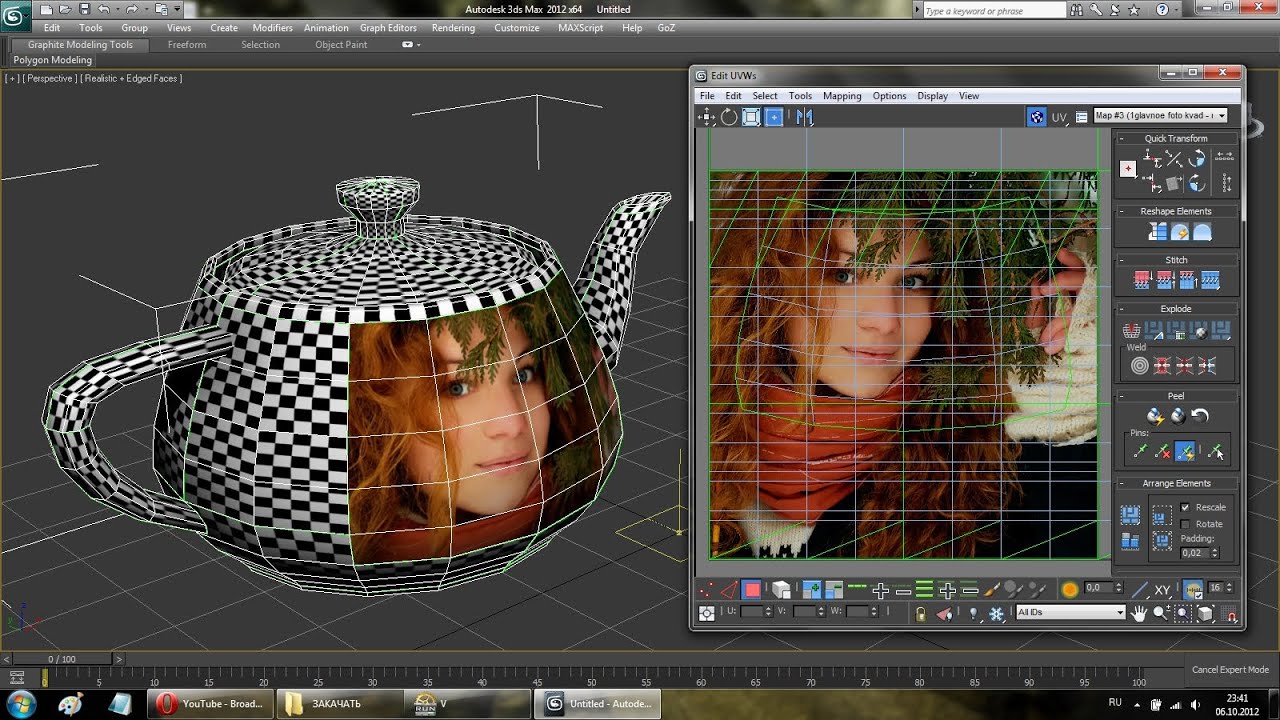
Task: Toggle the grid snap button left of the 16 field
Action: [x=1193, y=590]
